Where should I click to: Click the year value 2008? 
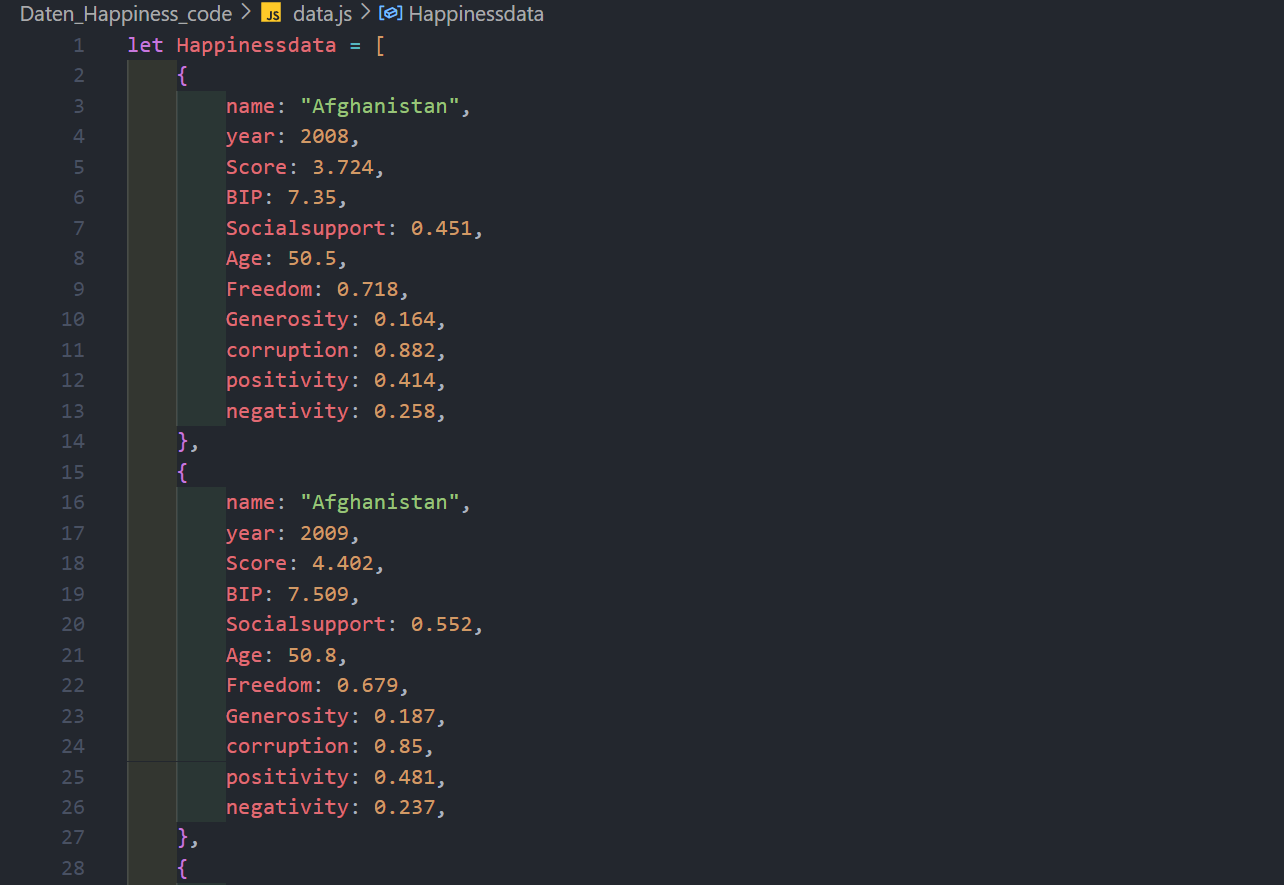point(324,136)
